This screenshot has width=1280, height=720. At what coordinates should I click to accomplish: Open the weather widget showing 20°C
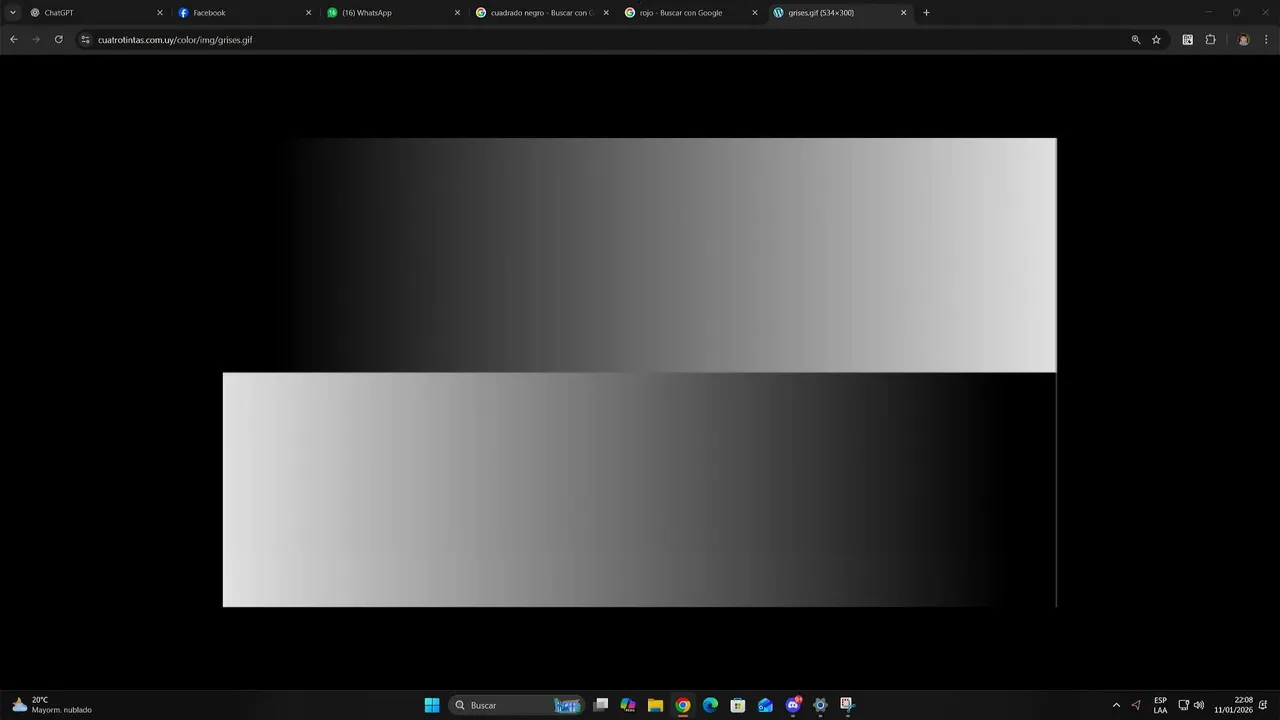tap(52, 705)
